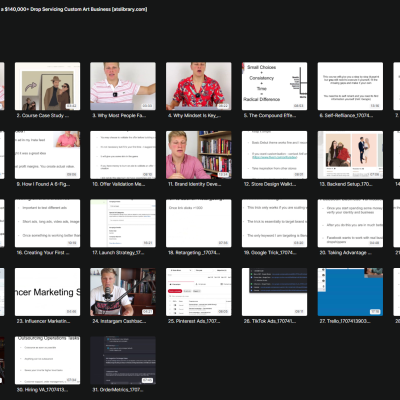This screenshot has height=400, width=400.
Task: Select the '6. Self-Reliance' video thumbnail
Action: pyautogui.click(x=350, y=86)
